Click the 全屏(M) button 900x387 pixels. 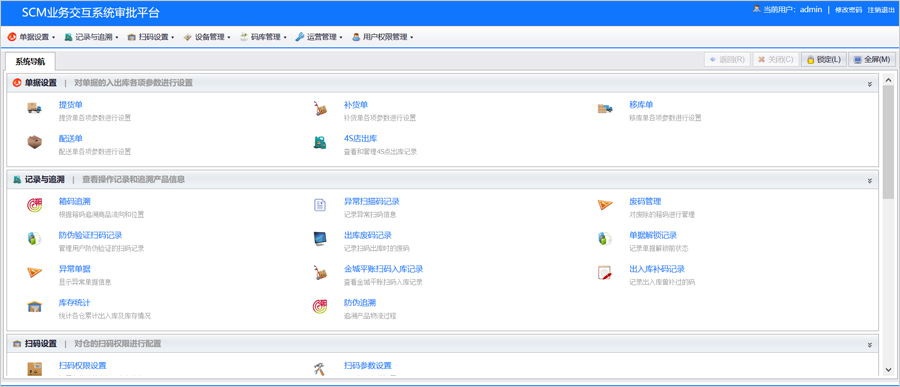872,60
